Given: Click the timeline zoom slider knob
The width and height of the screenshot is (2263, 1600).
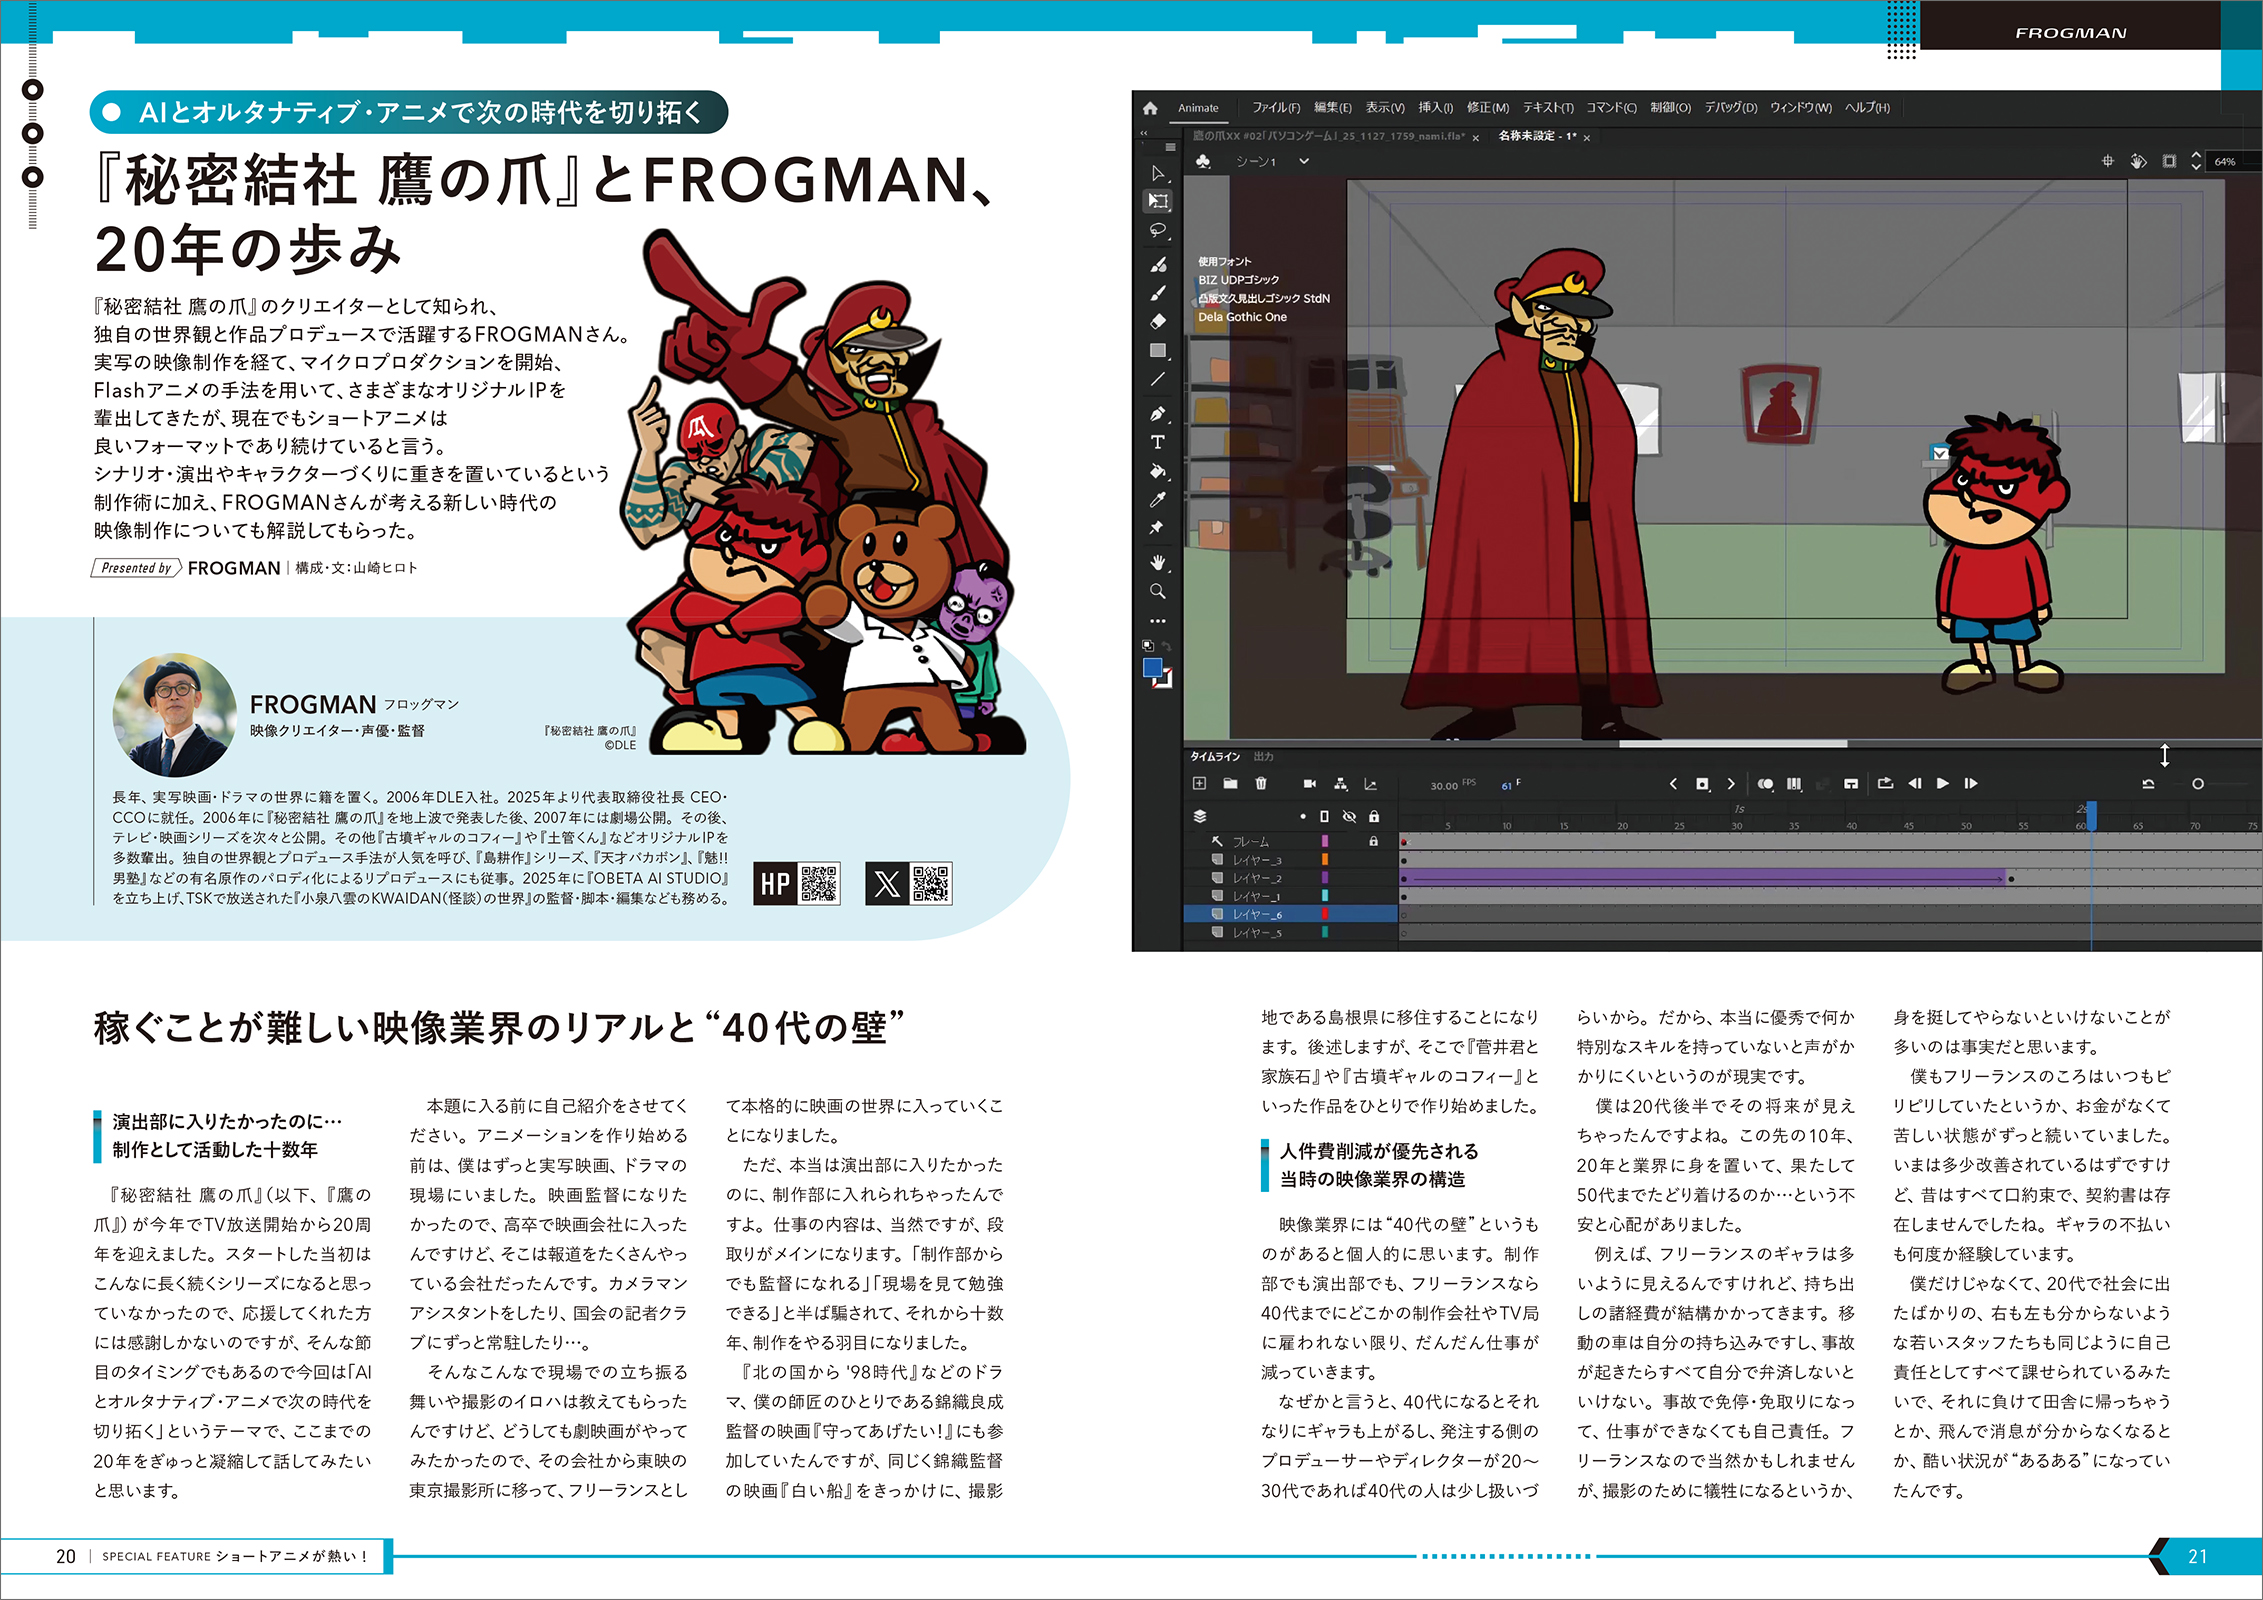Looking at the screenshot, I should (2197, 783).
